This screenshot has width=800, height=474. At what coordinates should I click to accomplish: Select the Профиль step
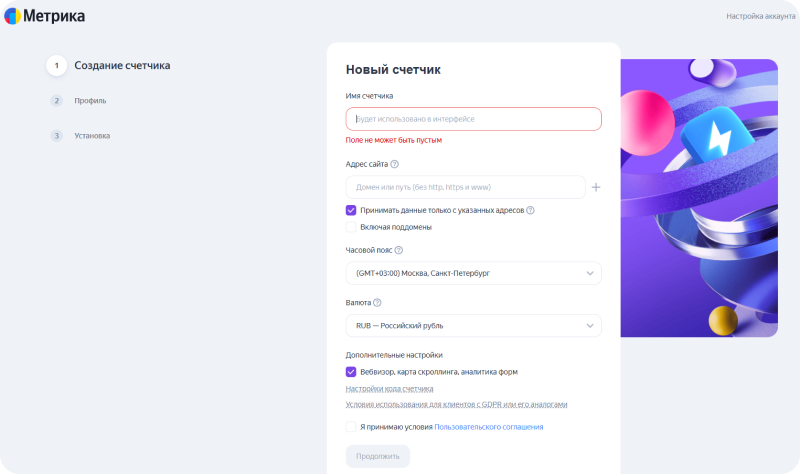coord(90,101)
